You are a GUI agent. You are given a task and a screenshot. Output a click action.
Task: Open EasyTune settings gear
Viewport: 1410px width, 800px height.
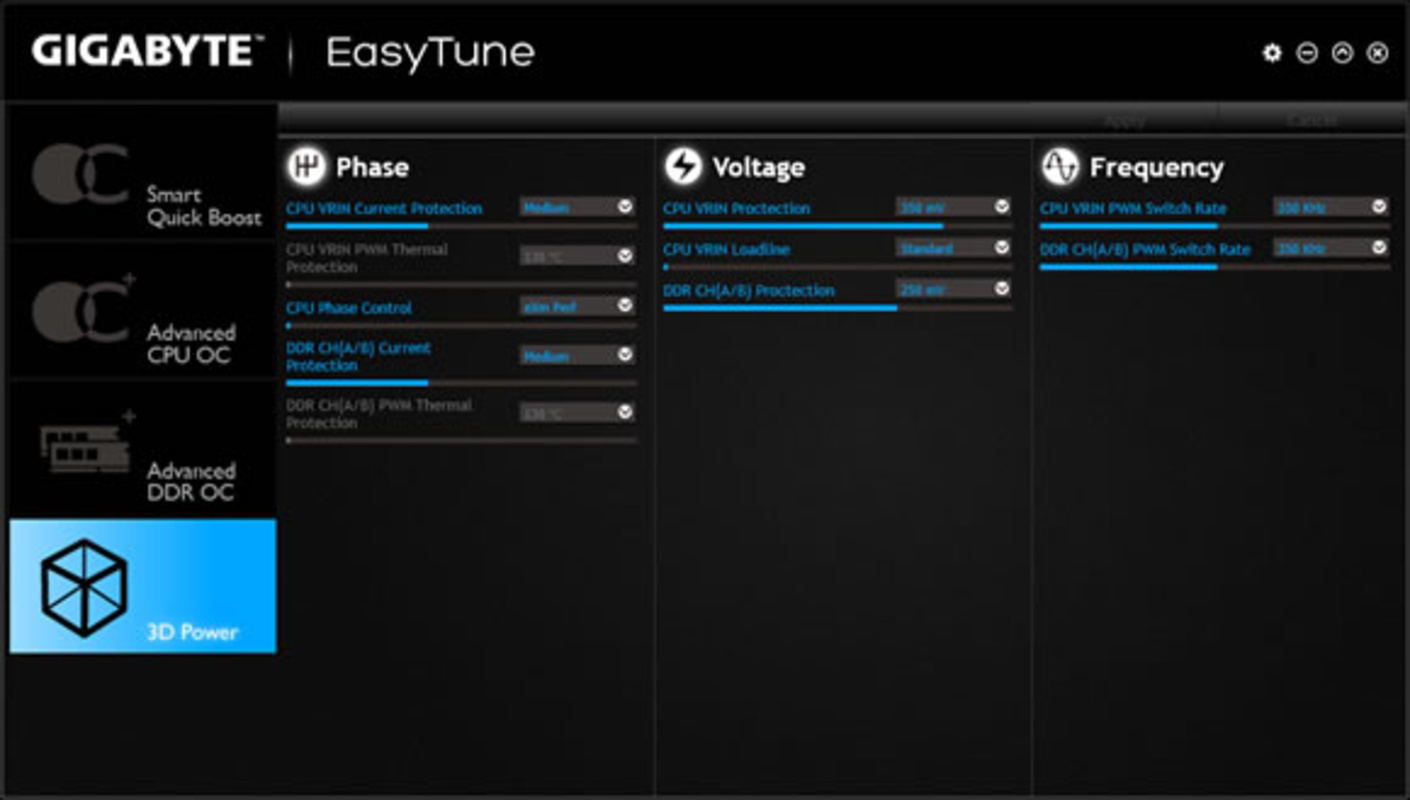(x=1271, y=53)
